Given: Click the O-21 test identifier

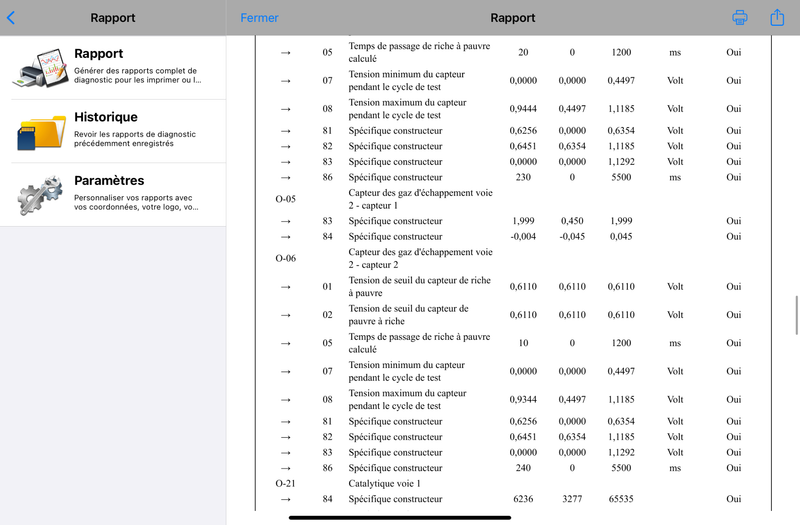Looking at the screenshot, I should [285, 483].
